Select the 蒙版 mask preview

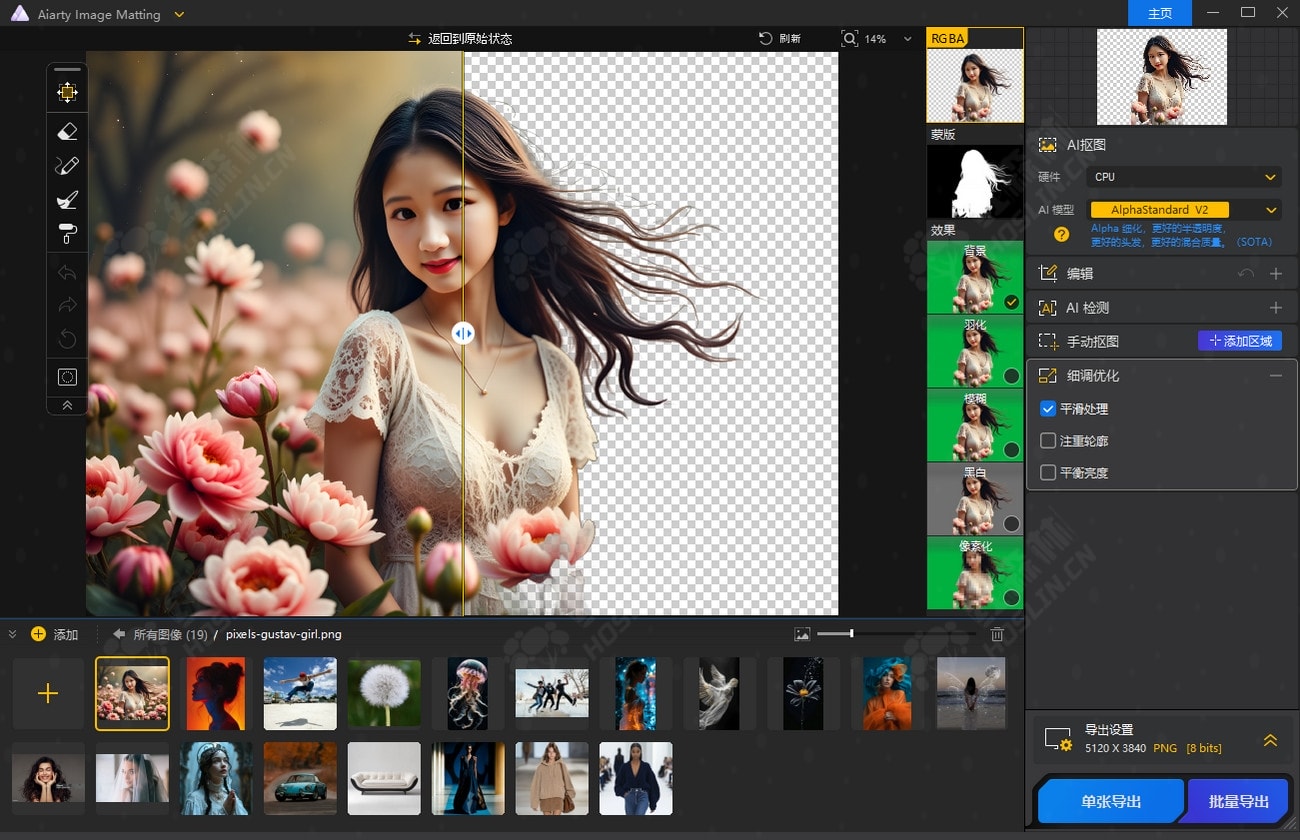974,182
